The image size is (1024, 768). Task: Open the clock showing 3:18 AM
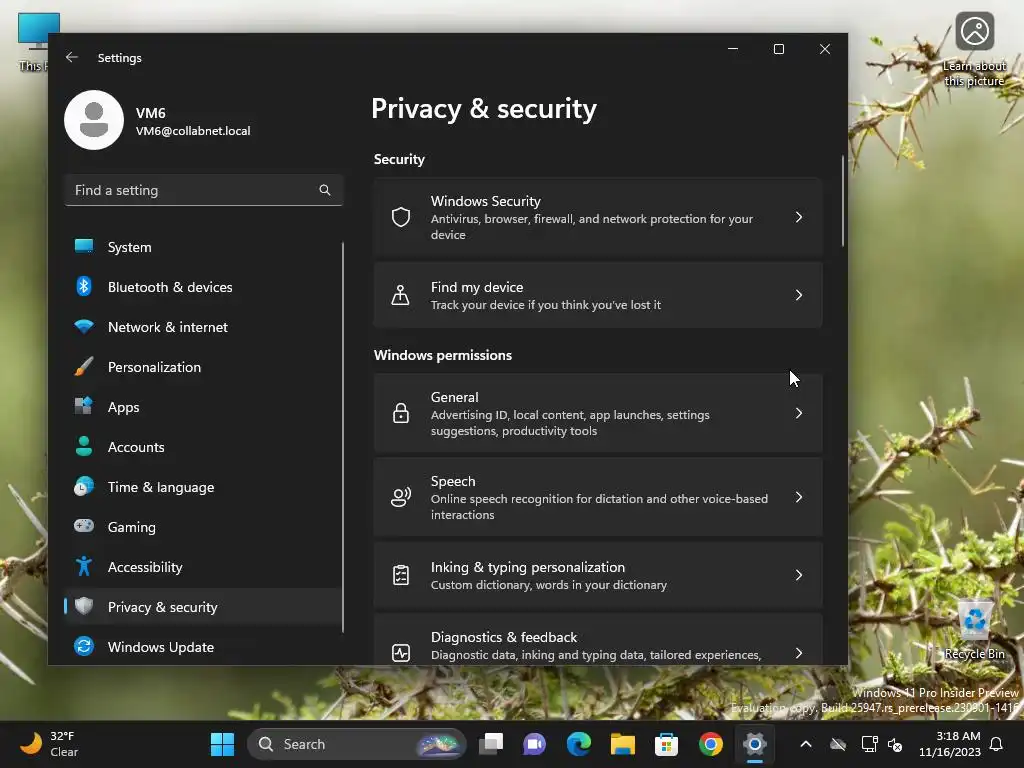tap(950, 744)
